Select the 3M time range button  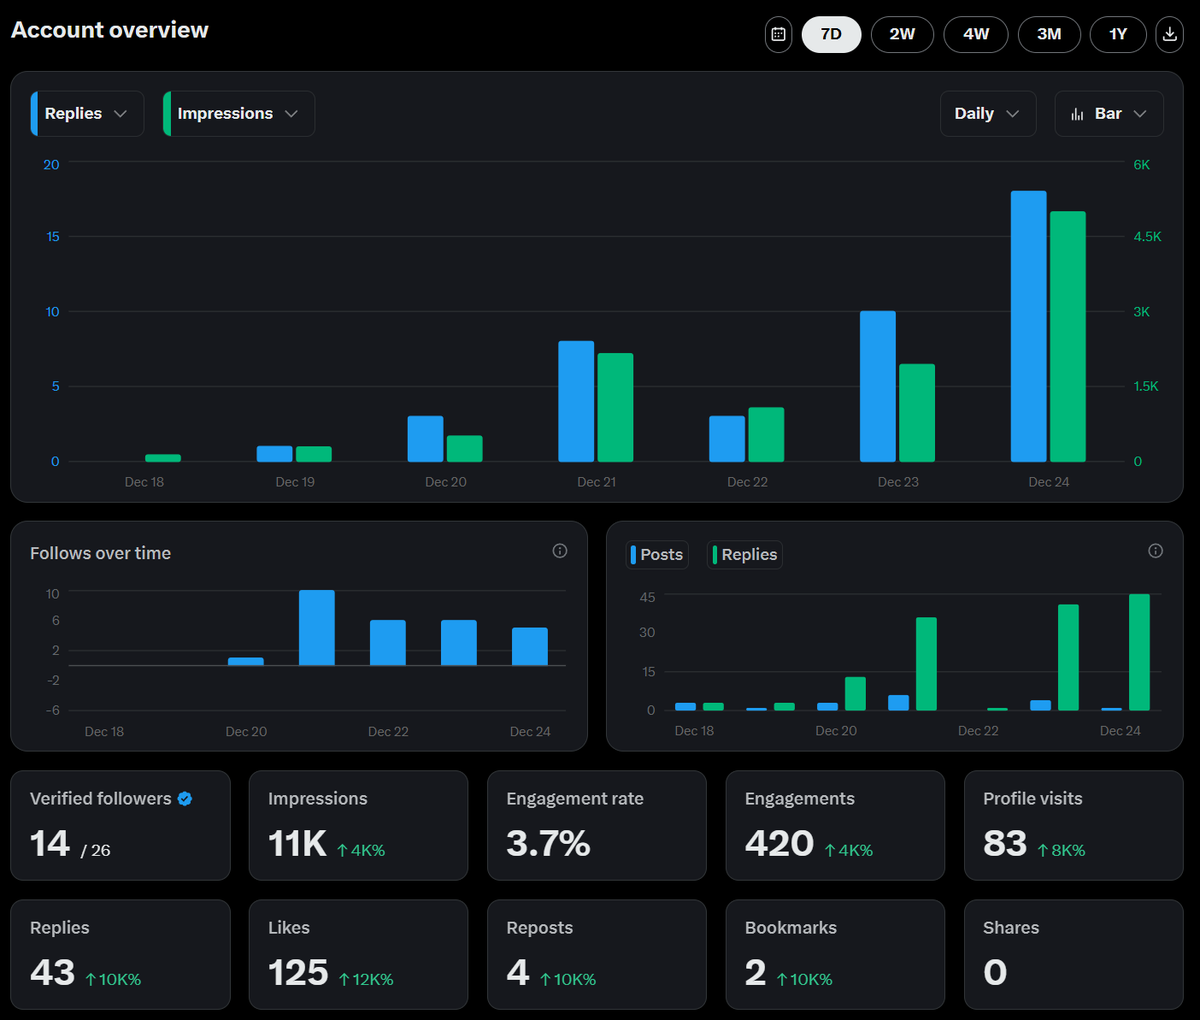(1050, 34)
